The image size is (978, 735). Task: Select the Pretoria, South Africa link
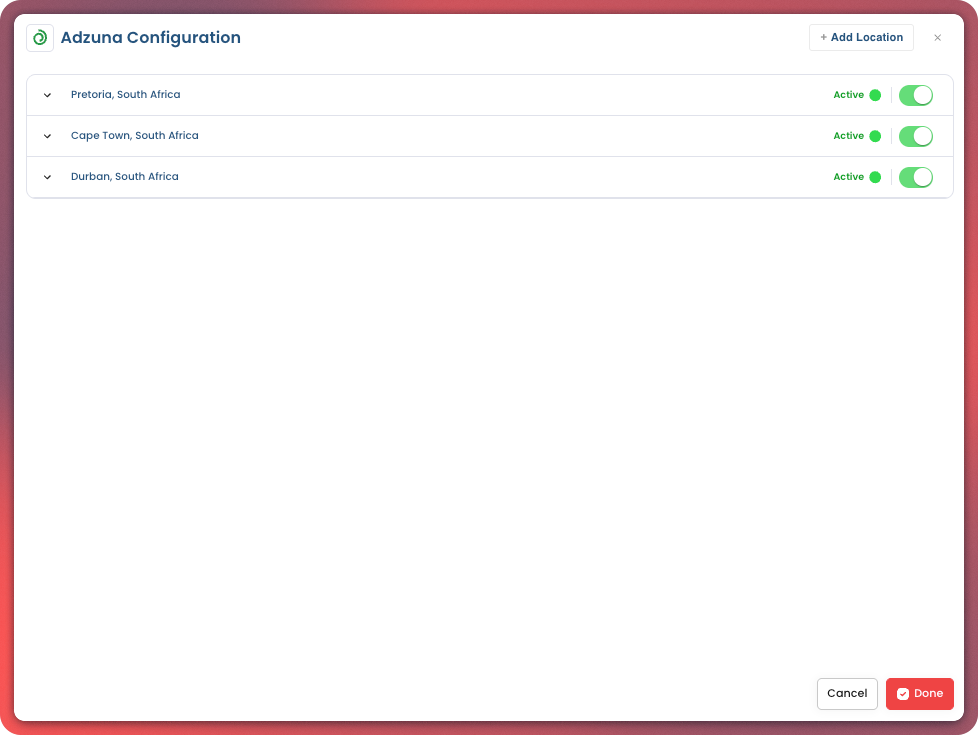pos(125,94)
